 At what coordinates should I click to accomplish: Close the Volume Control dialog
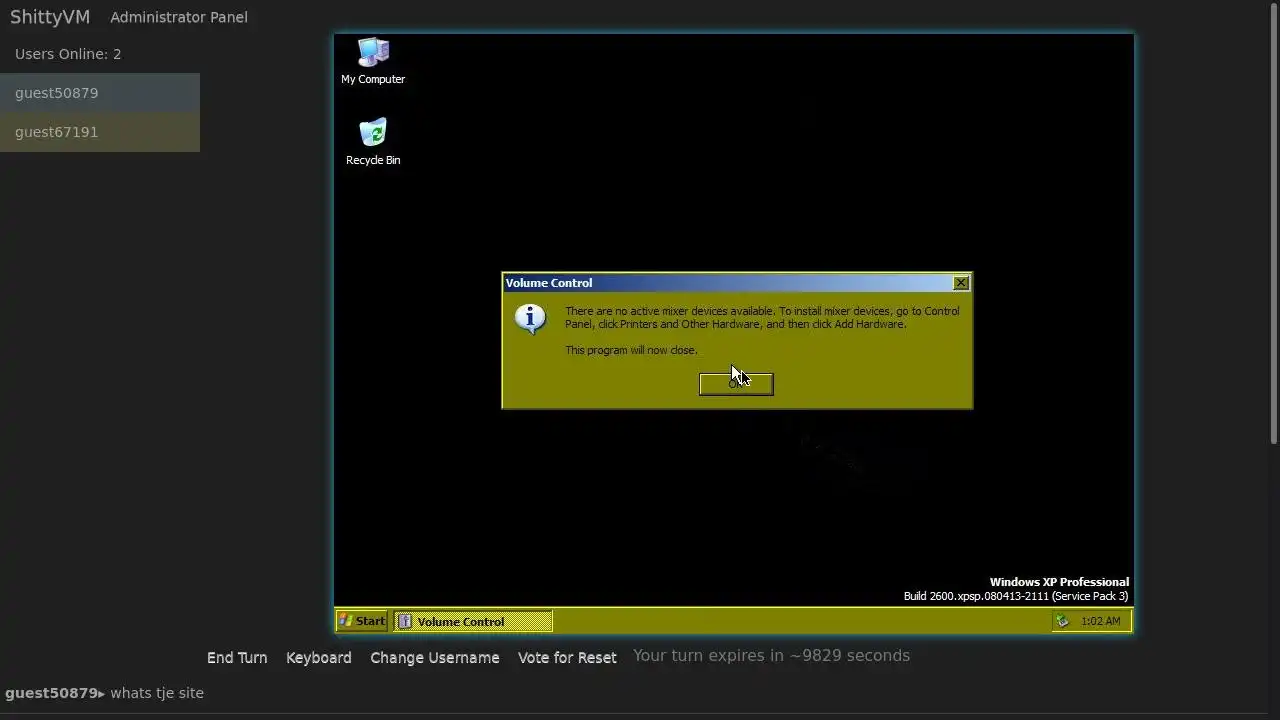coord(961,283)
